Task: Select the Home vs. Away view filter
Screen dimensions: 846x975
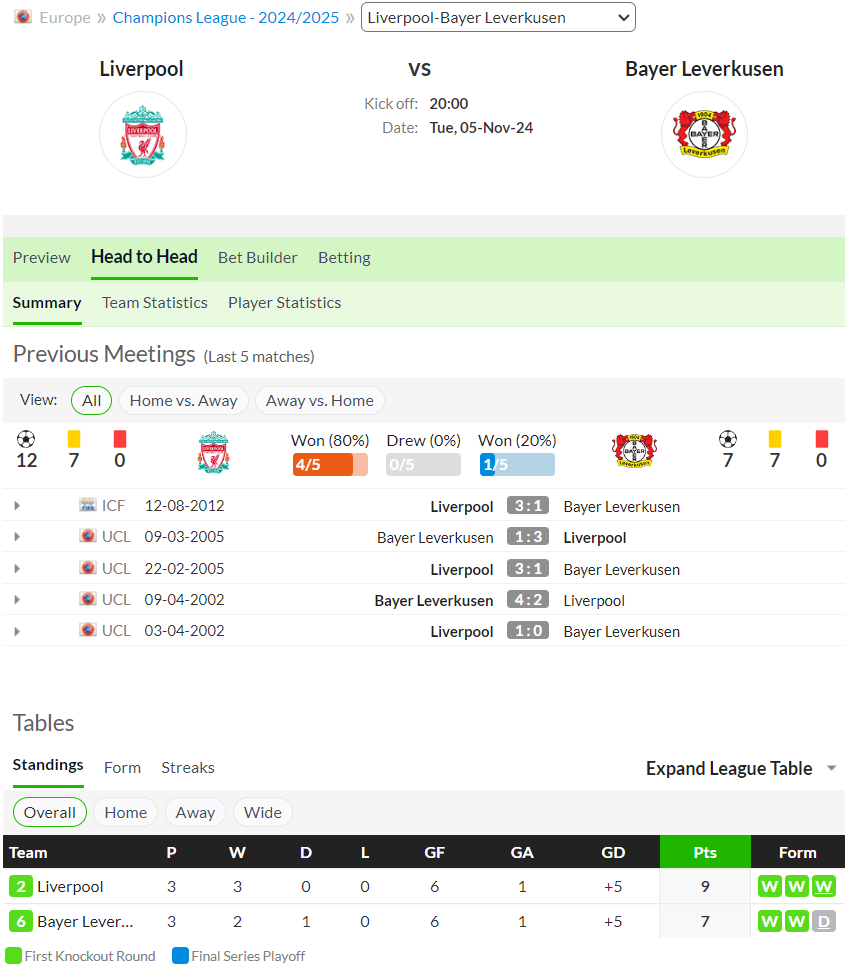Action: (x=183, y=400)
